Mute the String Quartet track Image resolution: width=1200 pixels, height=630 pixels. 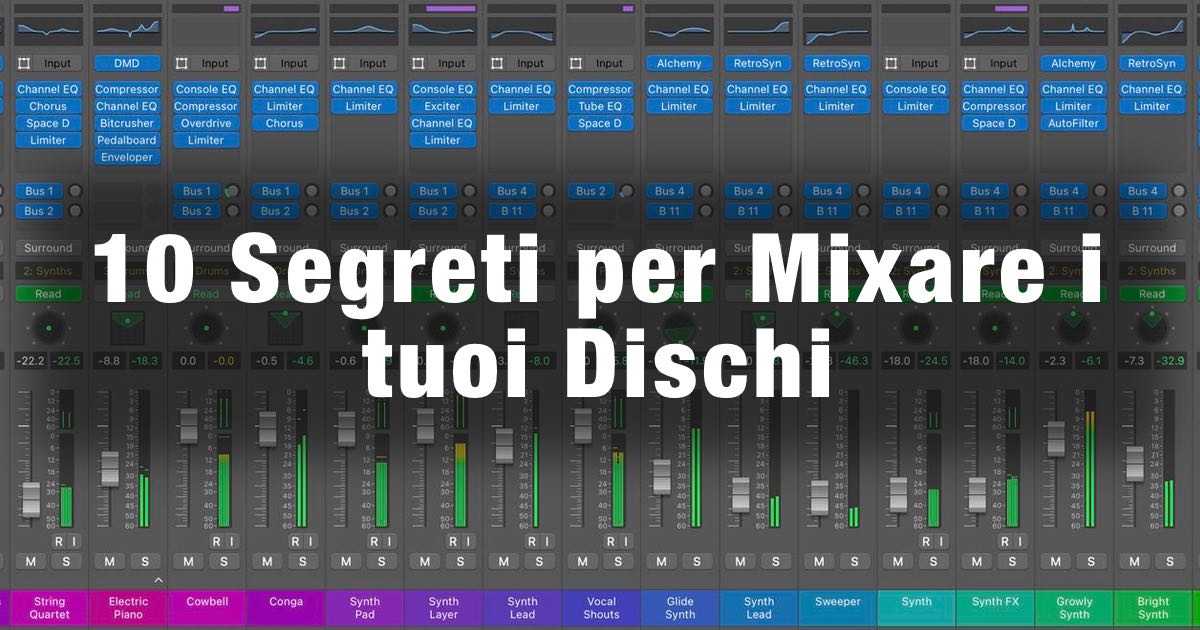point(30,561)
